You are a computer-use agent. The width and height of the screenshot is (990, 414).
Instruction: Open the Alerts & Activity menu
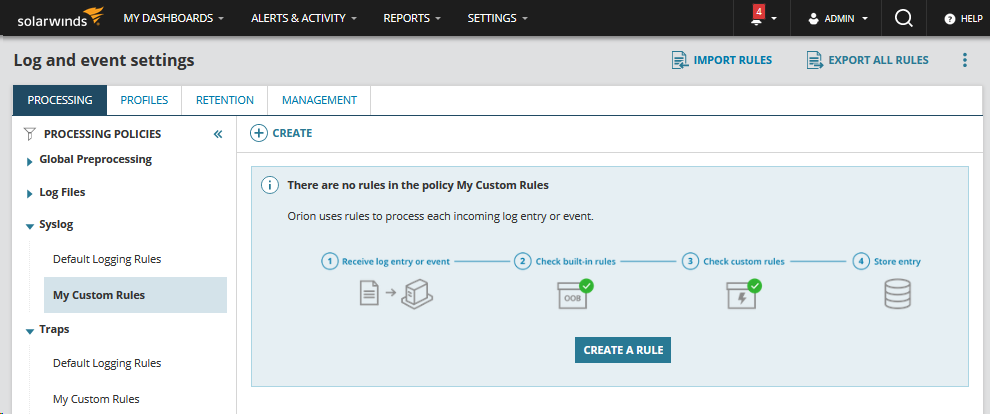coord(304,18)
